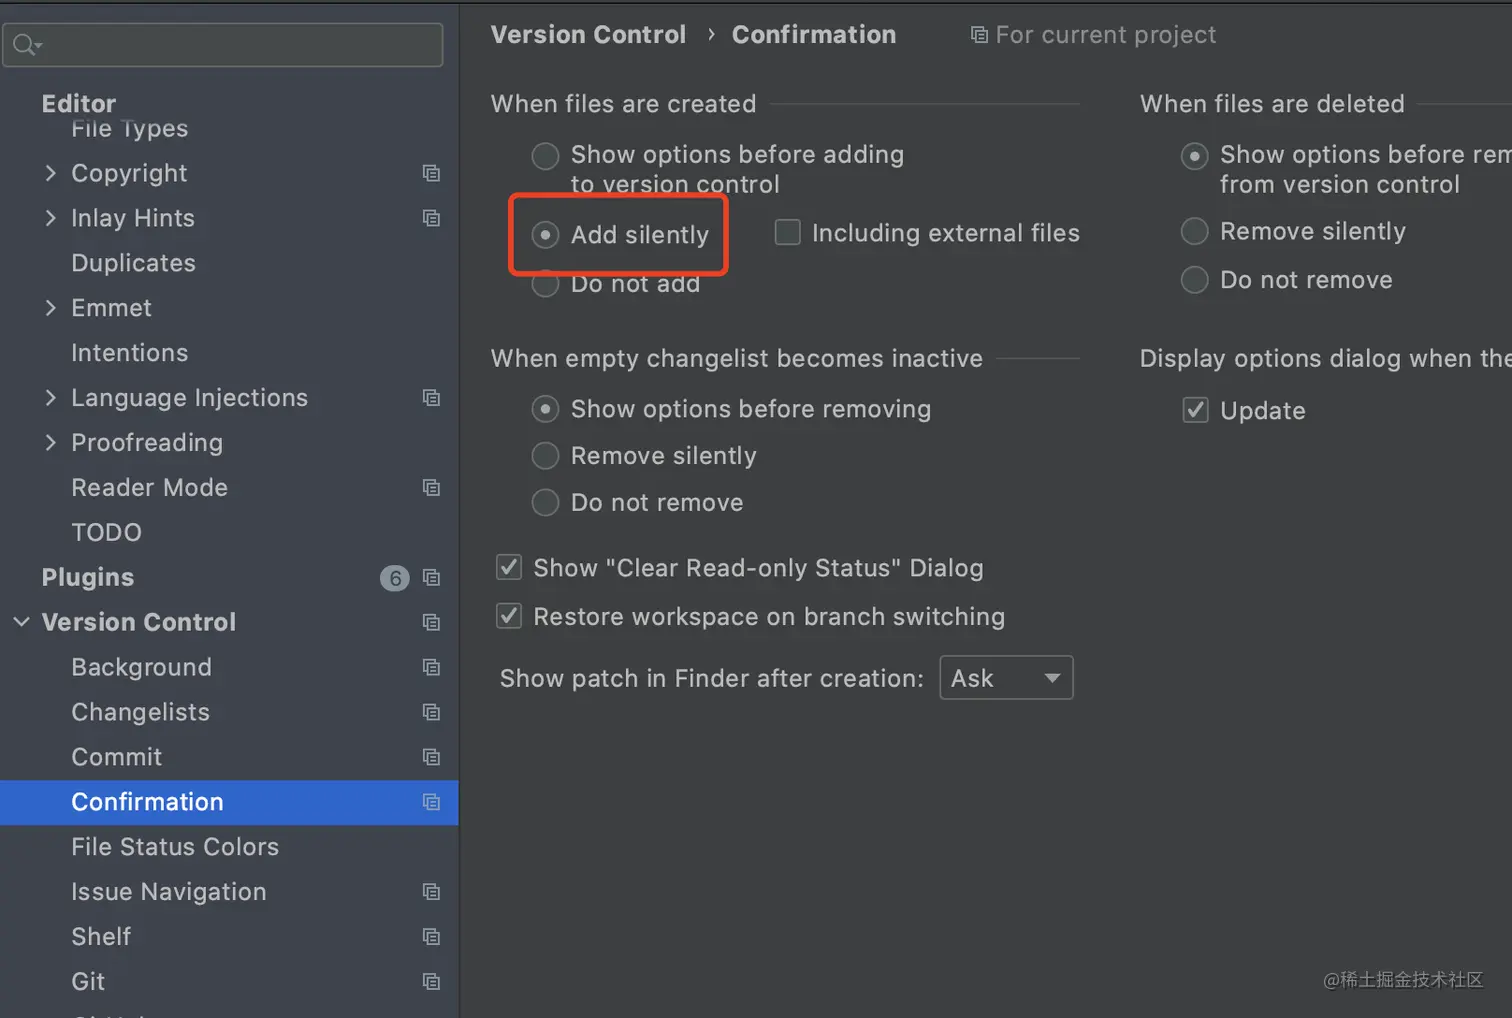The height and width of the screenshot is (1018, 1512).
Task: Click the project-level icon beside Inlay Hints
Action: (x=431, y=218)
